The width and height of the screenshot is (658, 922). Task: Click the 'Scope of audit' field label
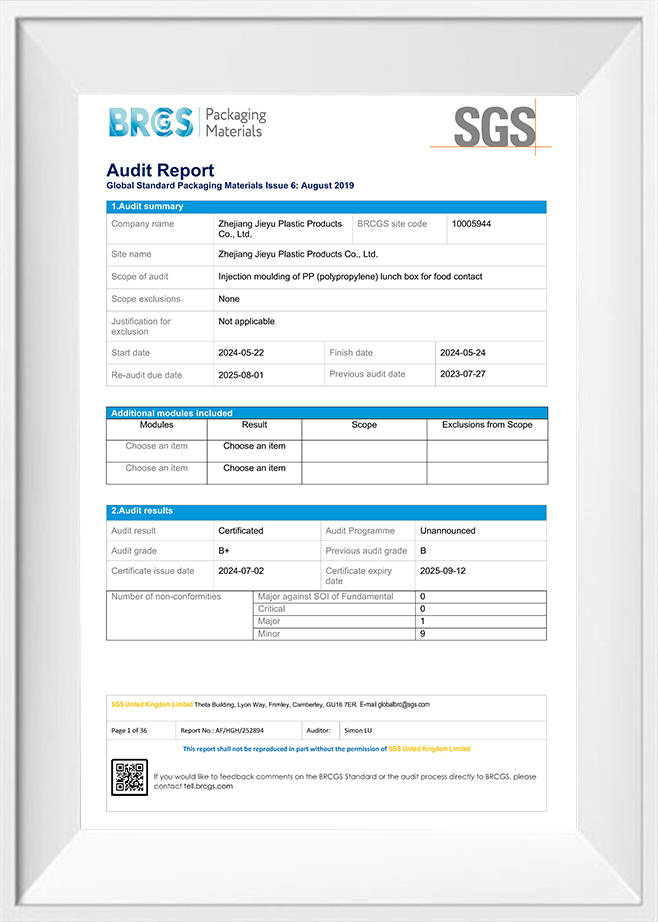point(139,277)
